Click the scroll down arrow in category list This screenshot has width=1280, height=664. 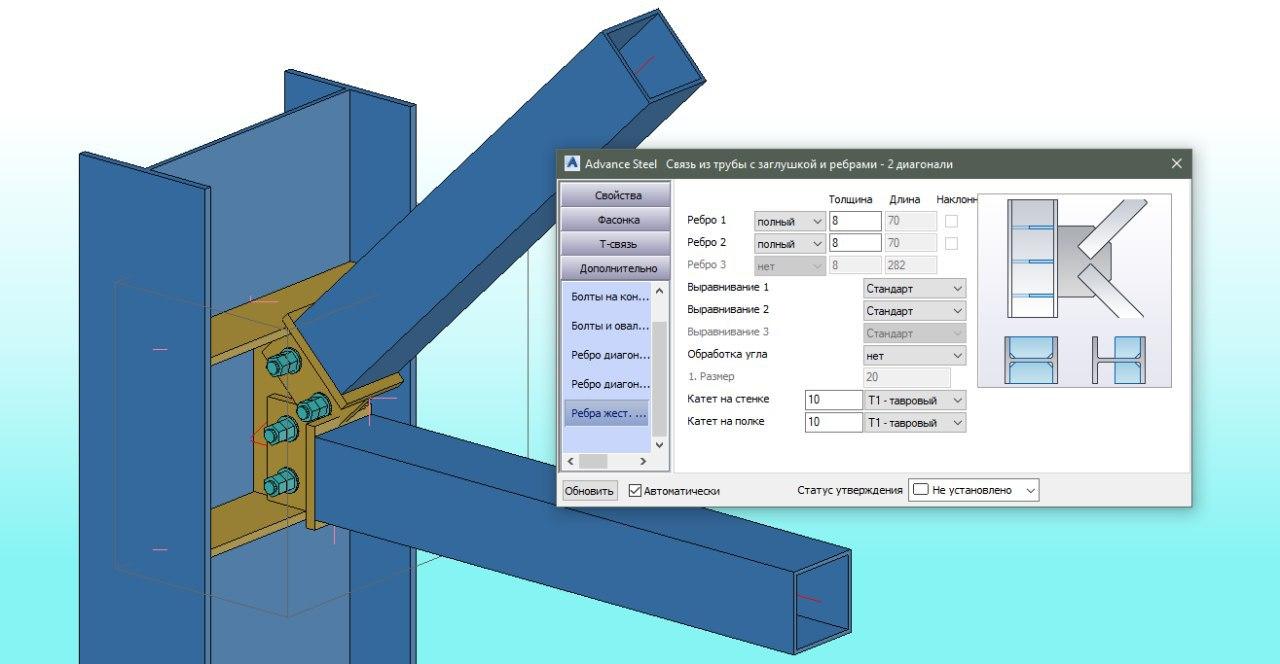click(x=658, y=444)
